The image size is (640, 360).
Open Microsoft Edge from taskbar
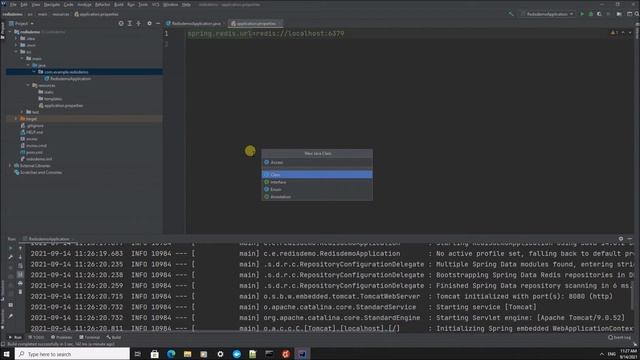171,354
